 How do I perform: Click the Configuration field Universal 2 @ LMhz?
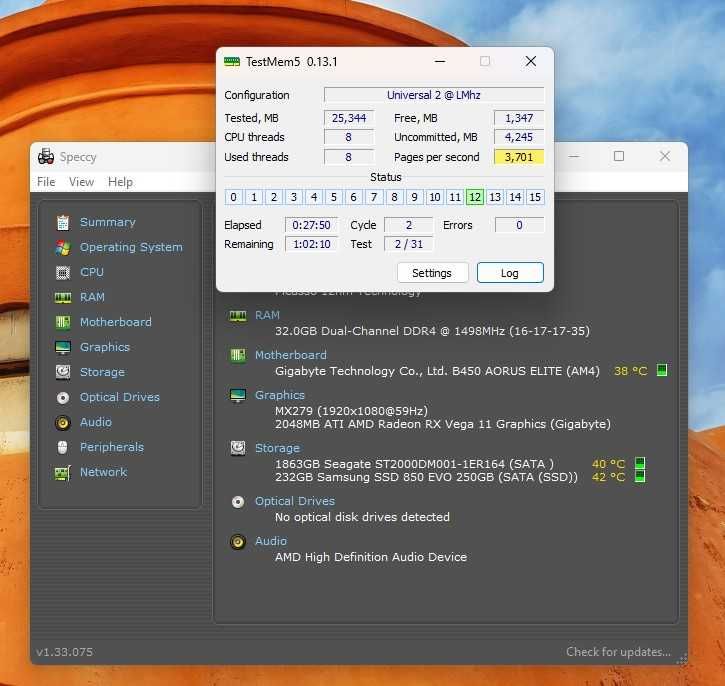point(434,95)
